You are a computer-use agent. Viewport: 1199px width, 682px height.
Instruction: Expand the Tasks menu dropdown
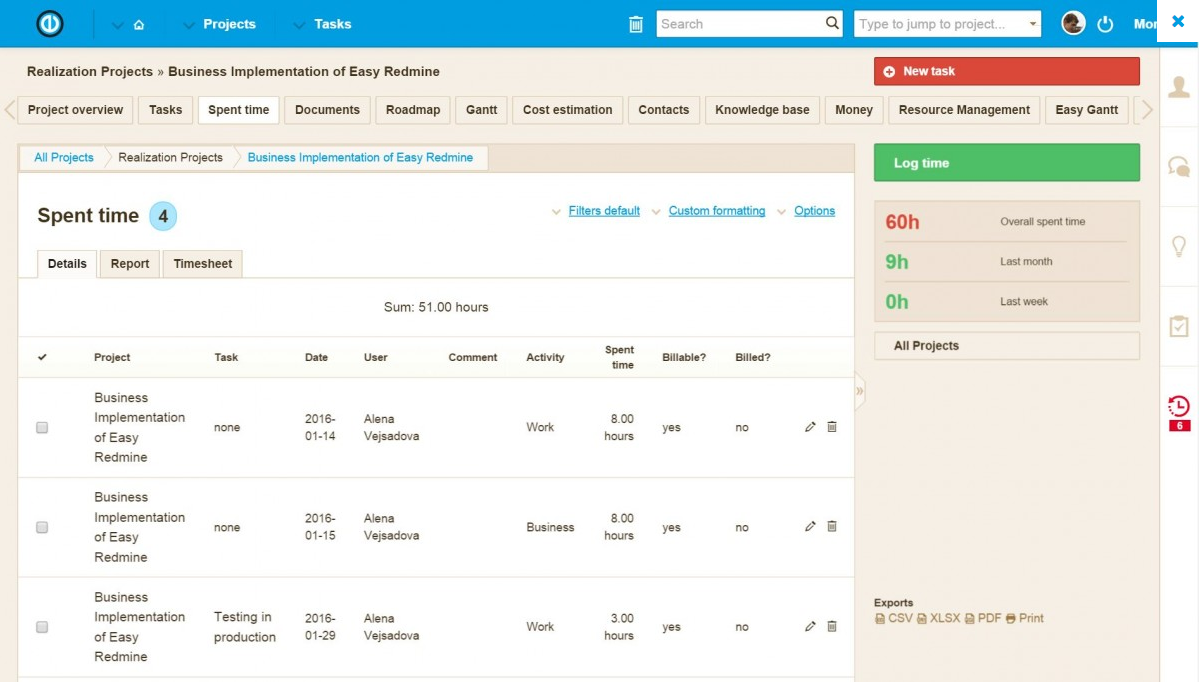[299, 25]
